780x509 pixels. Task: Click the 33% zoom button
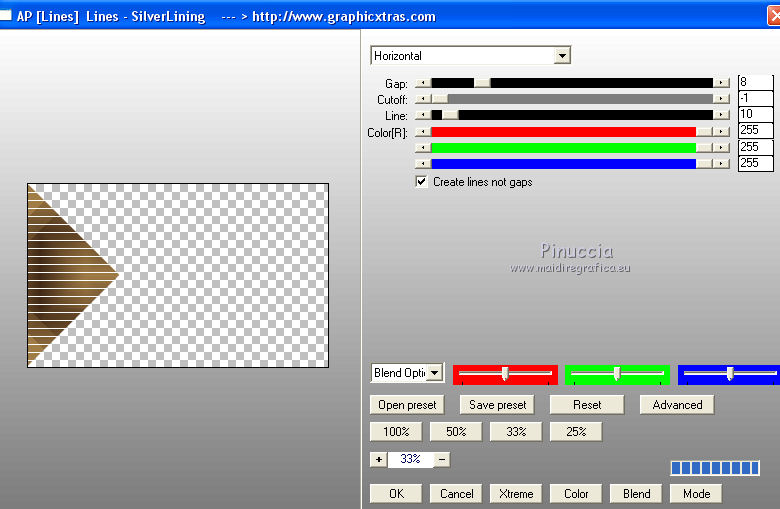pos(516,431)
